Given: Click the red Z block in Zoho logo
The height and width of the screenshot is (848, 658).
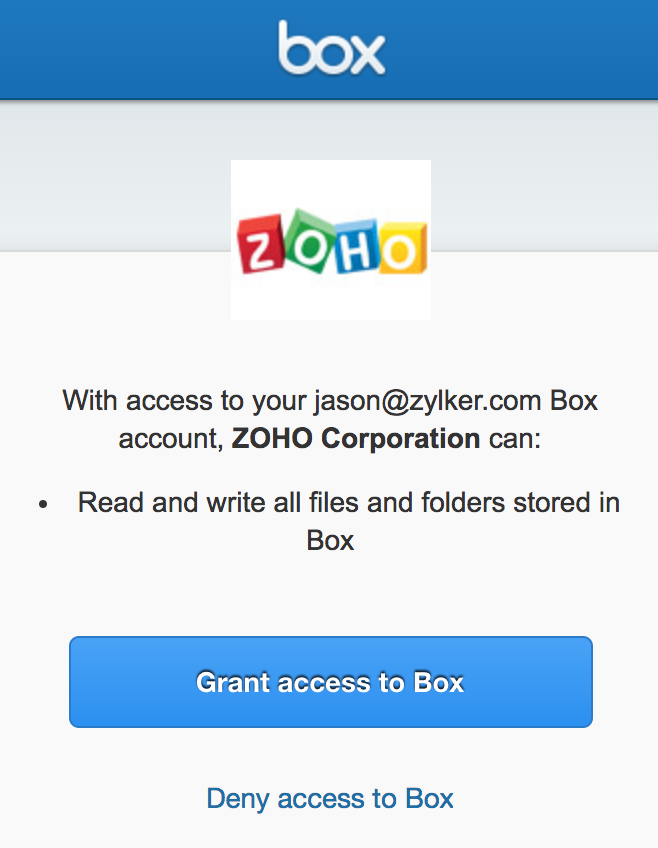Looking at the screenshot, I should coord(261,247).
